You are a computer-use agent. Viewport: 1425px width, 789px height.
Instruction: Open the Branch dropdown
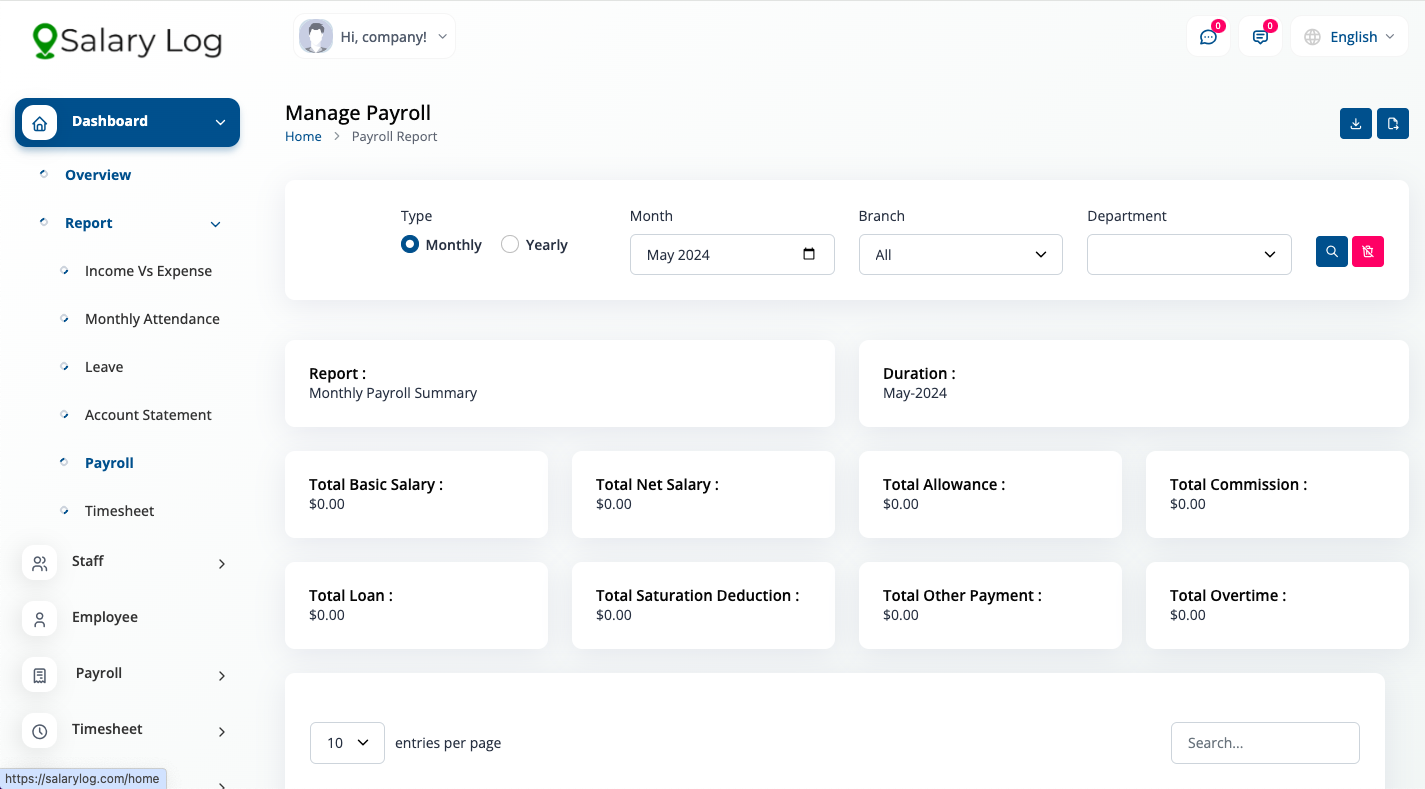[960, 255]
